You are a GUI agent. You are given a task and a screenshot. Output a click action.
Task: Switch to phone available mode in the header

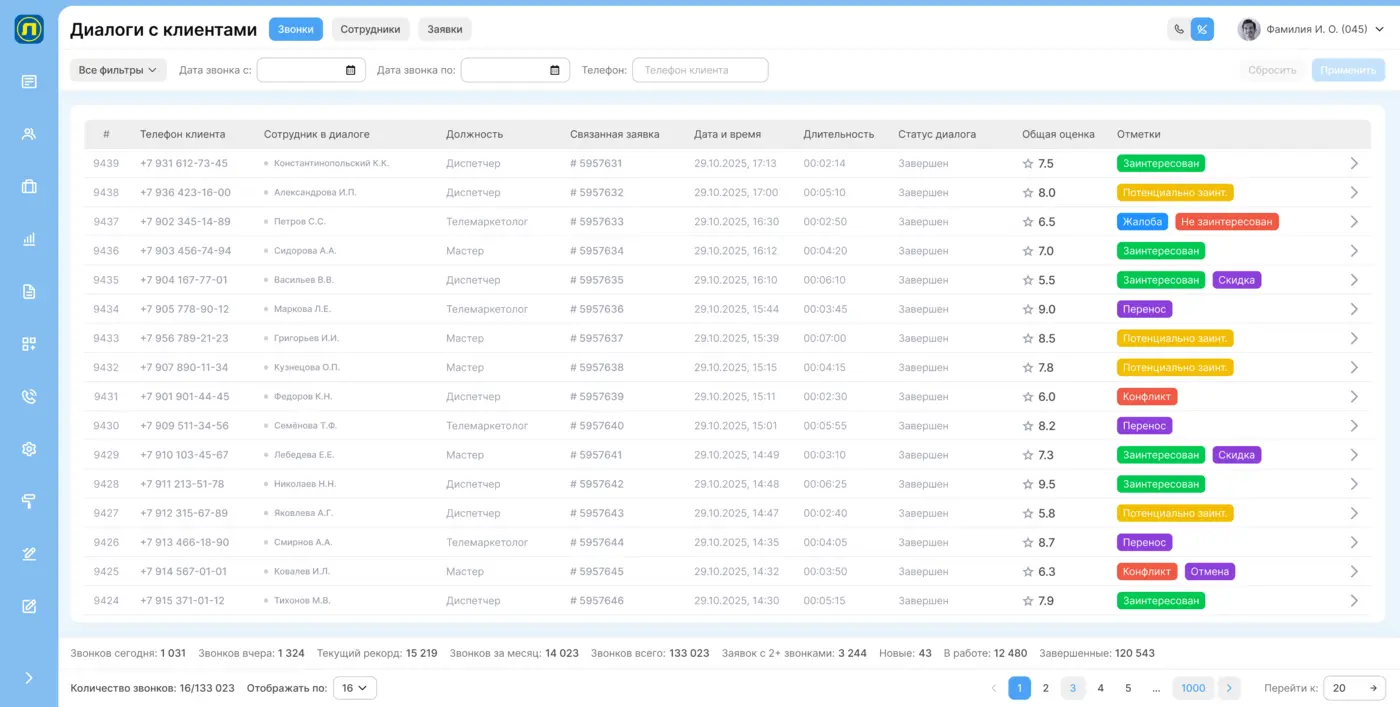coord(1179,30)
